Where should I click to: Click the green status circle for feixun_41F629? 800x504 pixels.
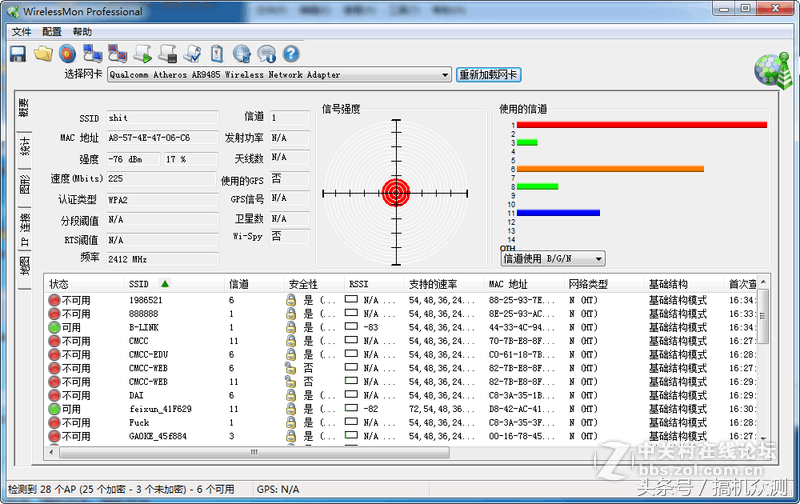tap(55, 409)
